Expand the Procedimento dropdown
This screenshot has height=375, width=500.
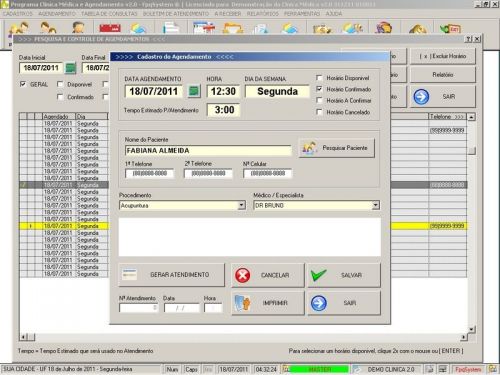click(242, 205)
